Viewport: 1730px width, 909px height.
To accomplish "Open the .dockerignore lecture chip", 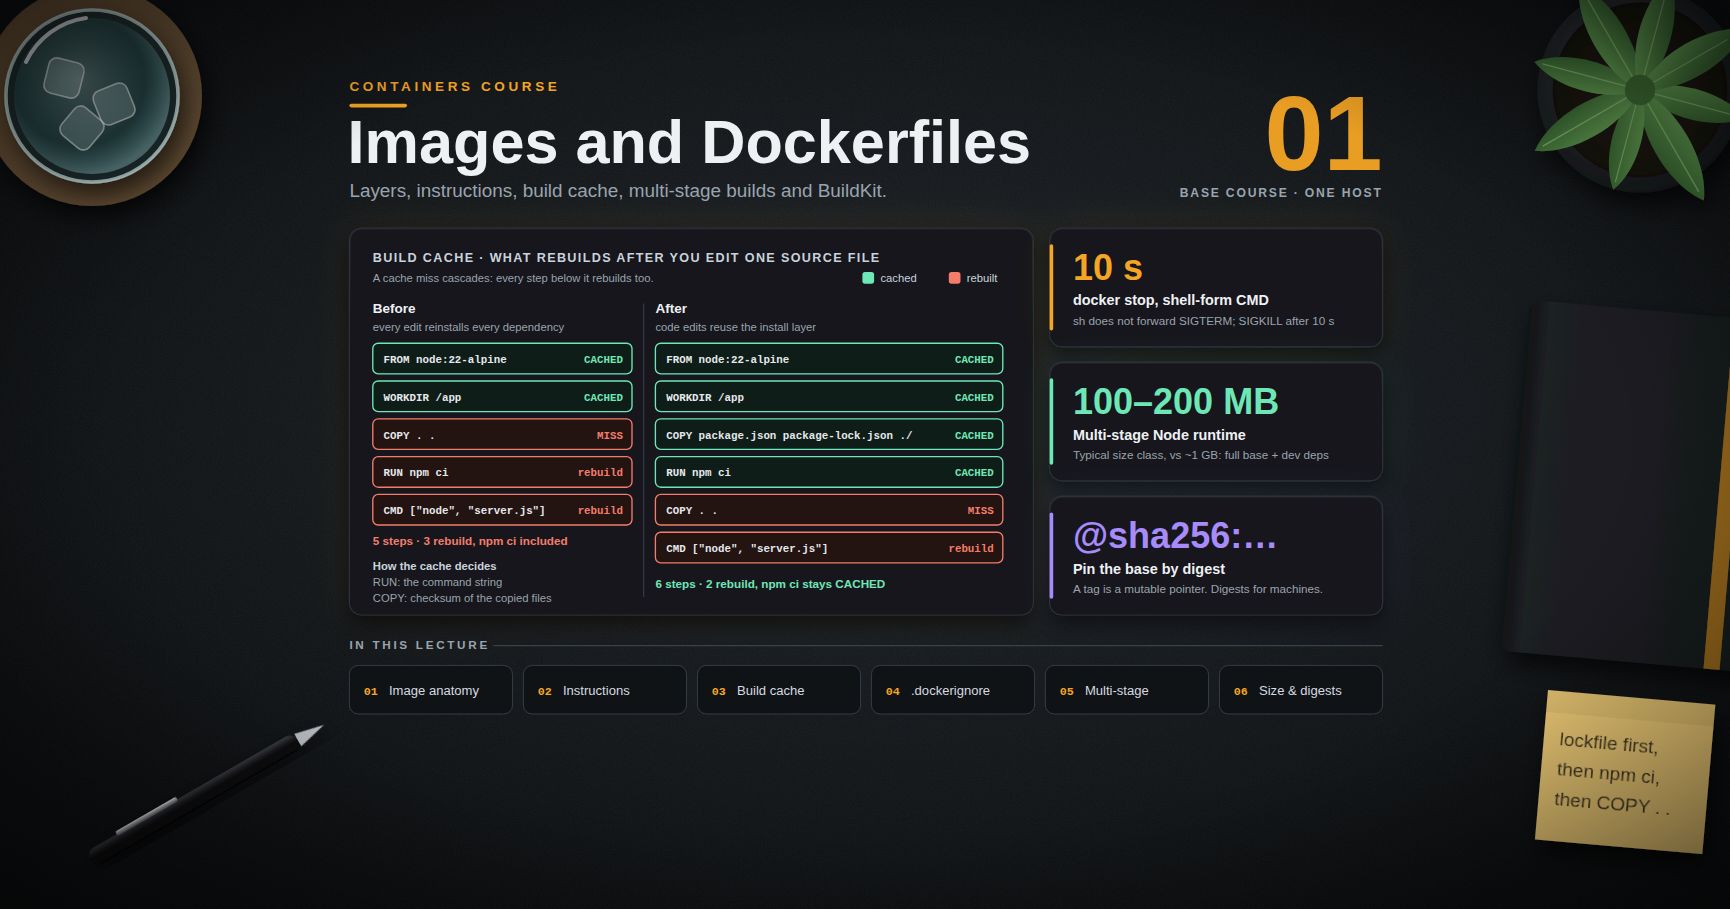I will pyautogui.click(x=952, y=690).
